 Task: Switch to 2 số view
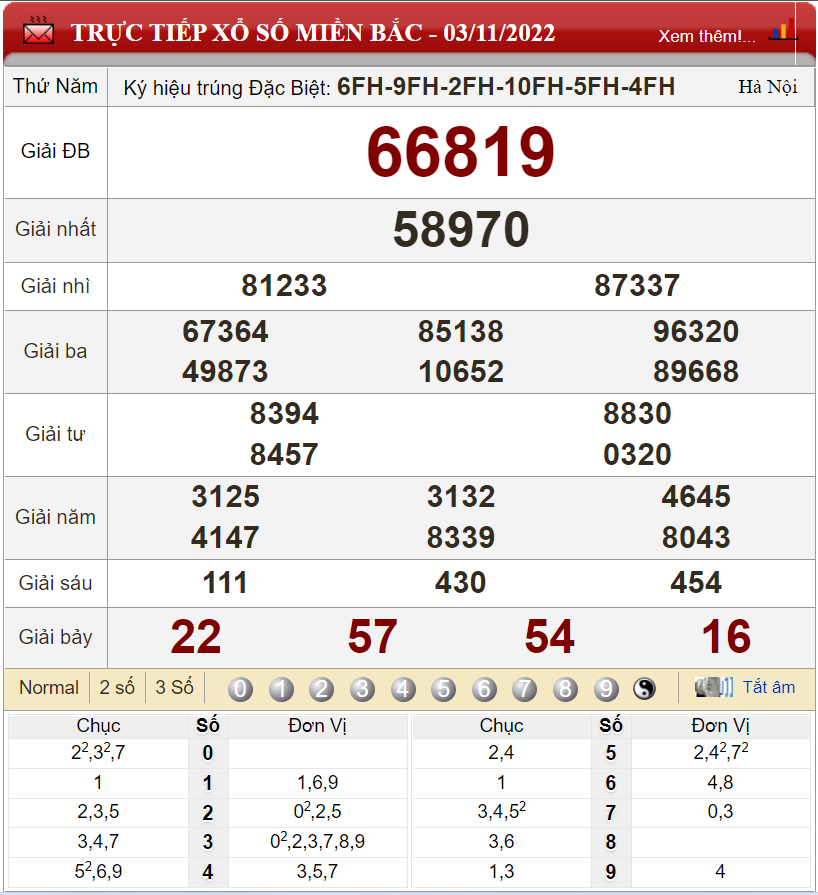coord(117,687)
